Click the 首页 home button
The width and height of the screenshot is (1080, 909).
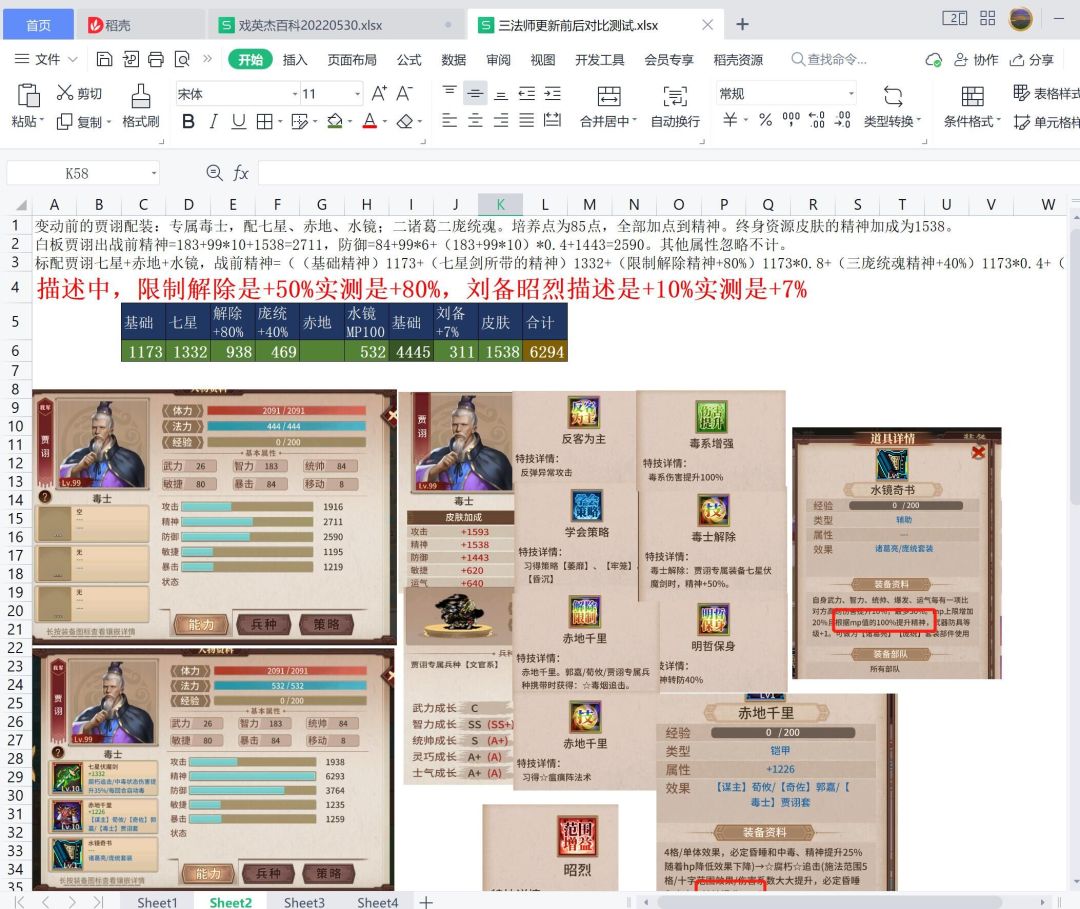click(x=39, y=25)
